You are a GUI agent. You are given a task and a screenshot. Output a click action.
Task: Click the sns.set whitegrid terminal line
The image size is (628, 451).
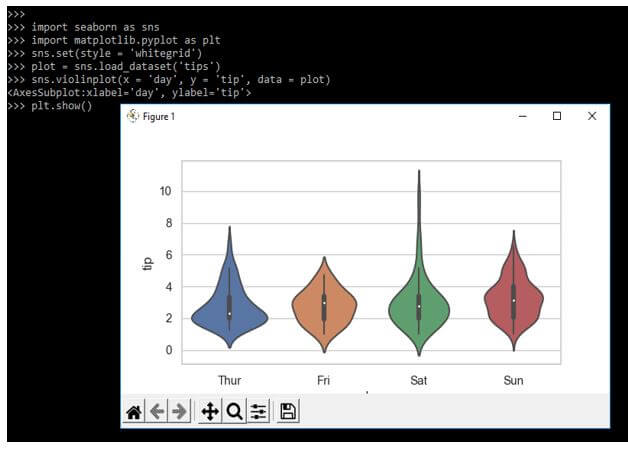(105, 53)
